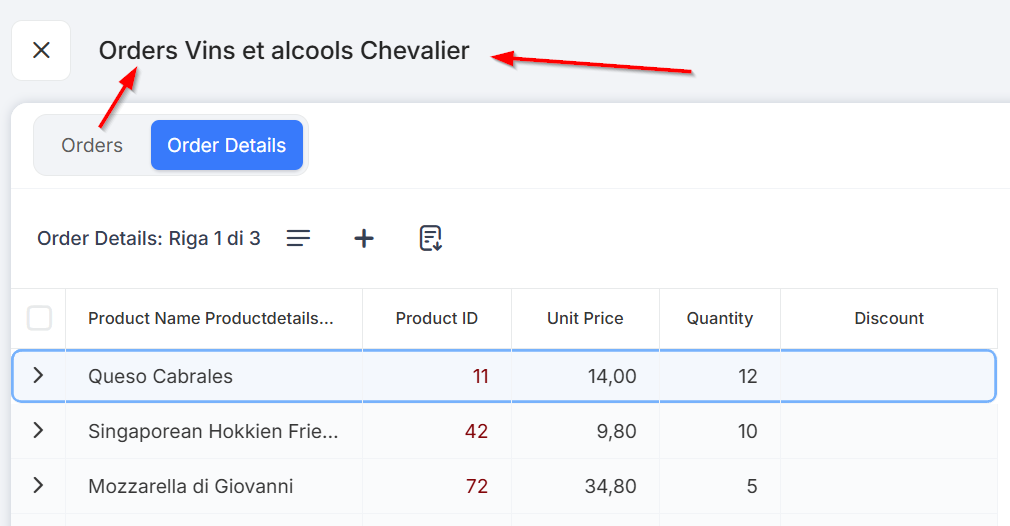The height and width of the screenshot is (526, 1010).
Task: Click the export document icon
Action: (430, 238)
